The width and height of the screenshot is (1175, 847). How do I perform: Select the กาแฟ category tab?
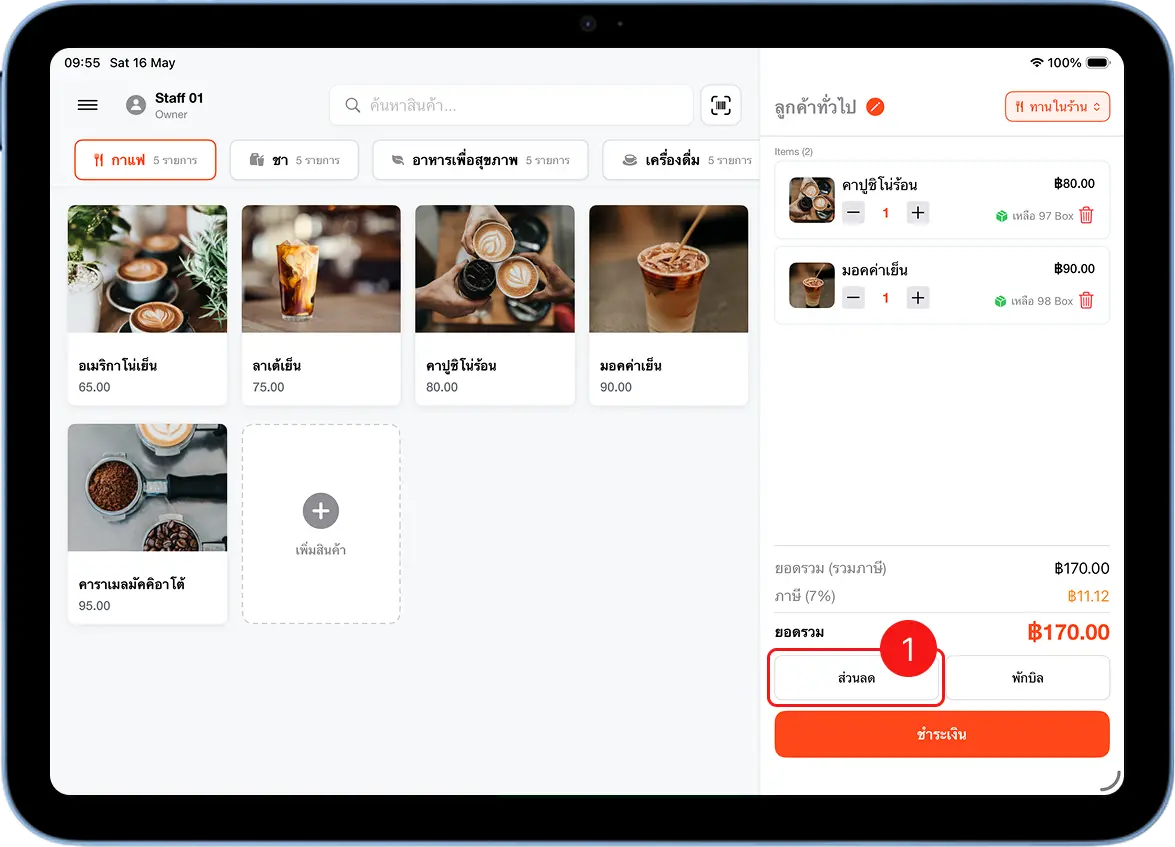point(145,160)
